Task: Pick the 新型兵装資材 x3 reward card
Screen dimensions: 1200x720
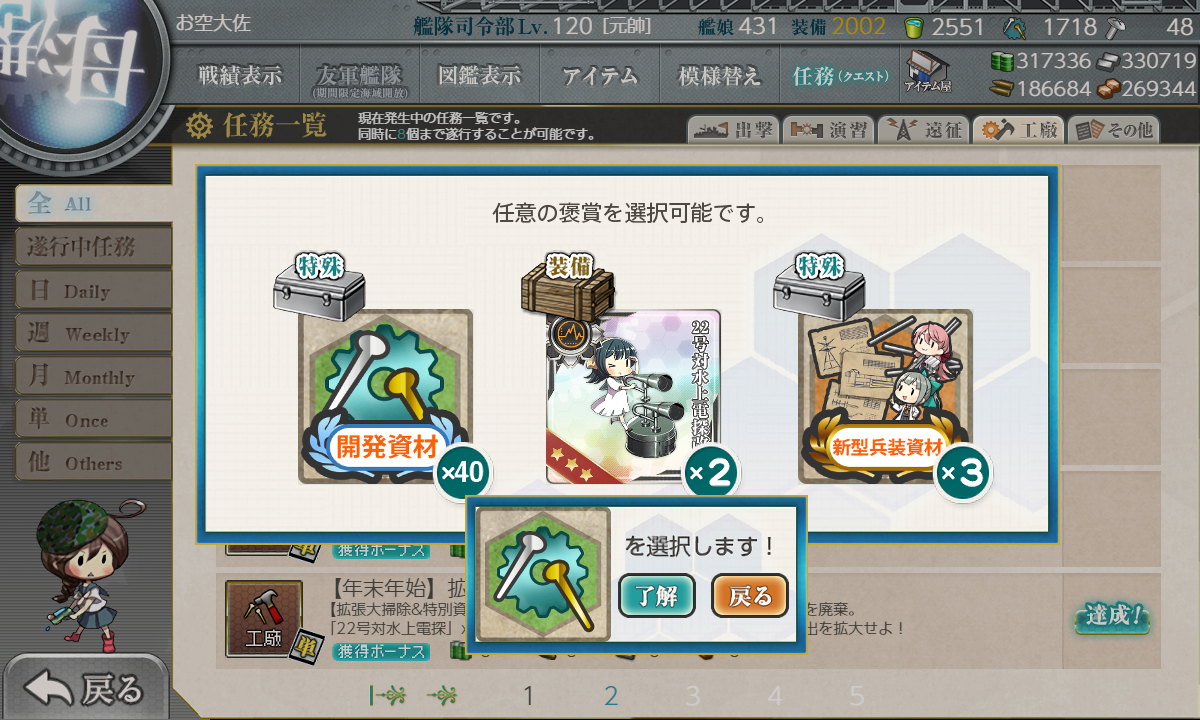Action: pos(885,397)
